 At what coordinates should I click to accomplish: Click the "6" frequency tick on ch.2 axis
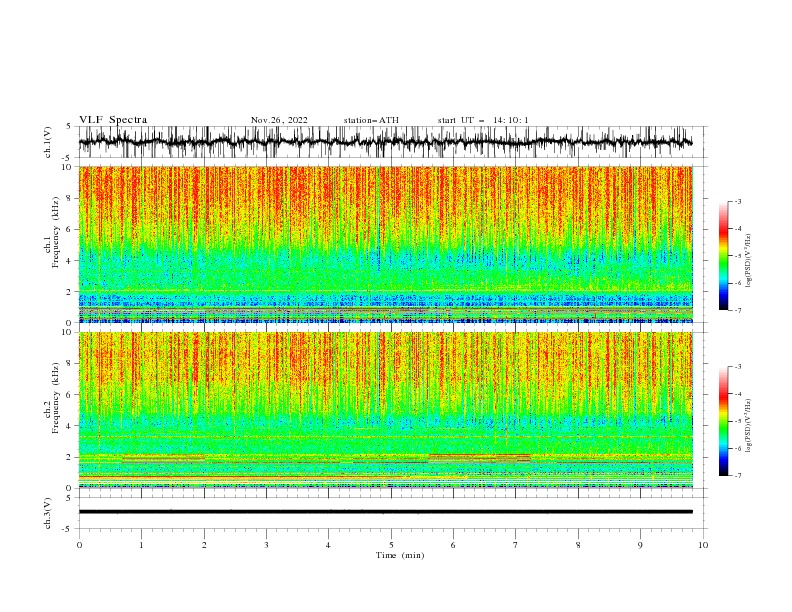tap(70, 395)
